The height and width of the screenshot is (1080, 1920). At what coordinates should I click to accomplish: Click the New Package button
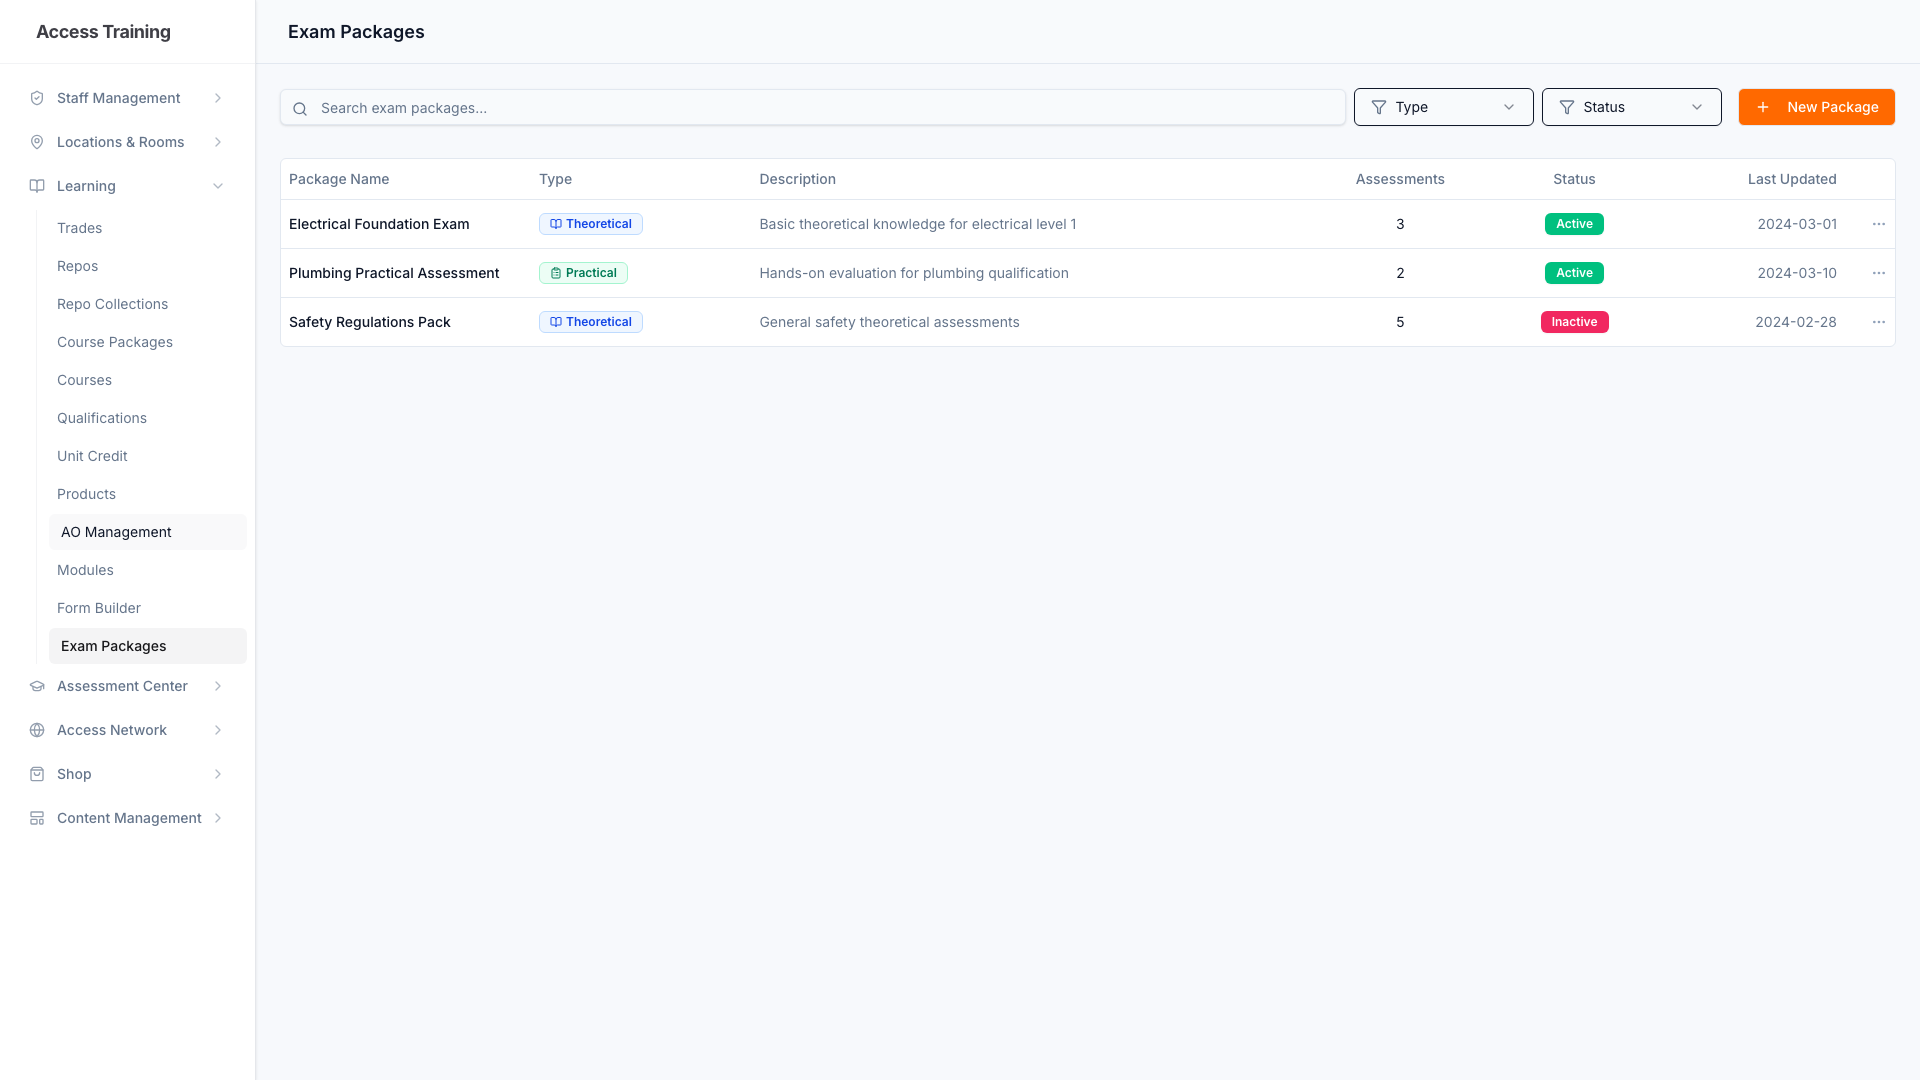click(1816, 107)
